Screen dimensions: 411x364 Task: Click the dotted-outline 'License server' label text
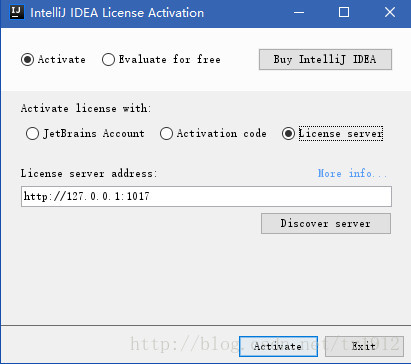(x=341, y=134)
